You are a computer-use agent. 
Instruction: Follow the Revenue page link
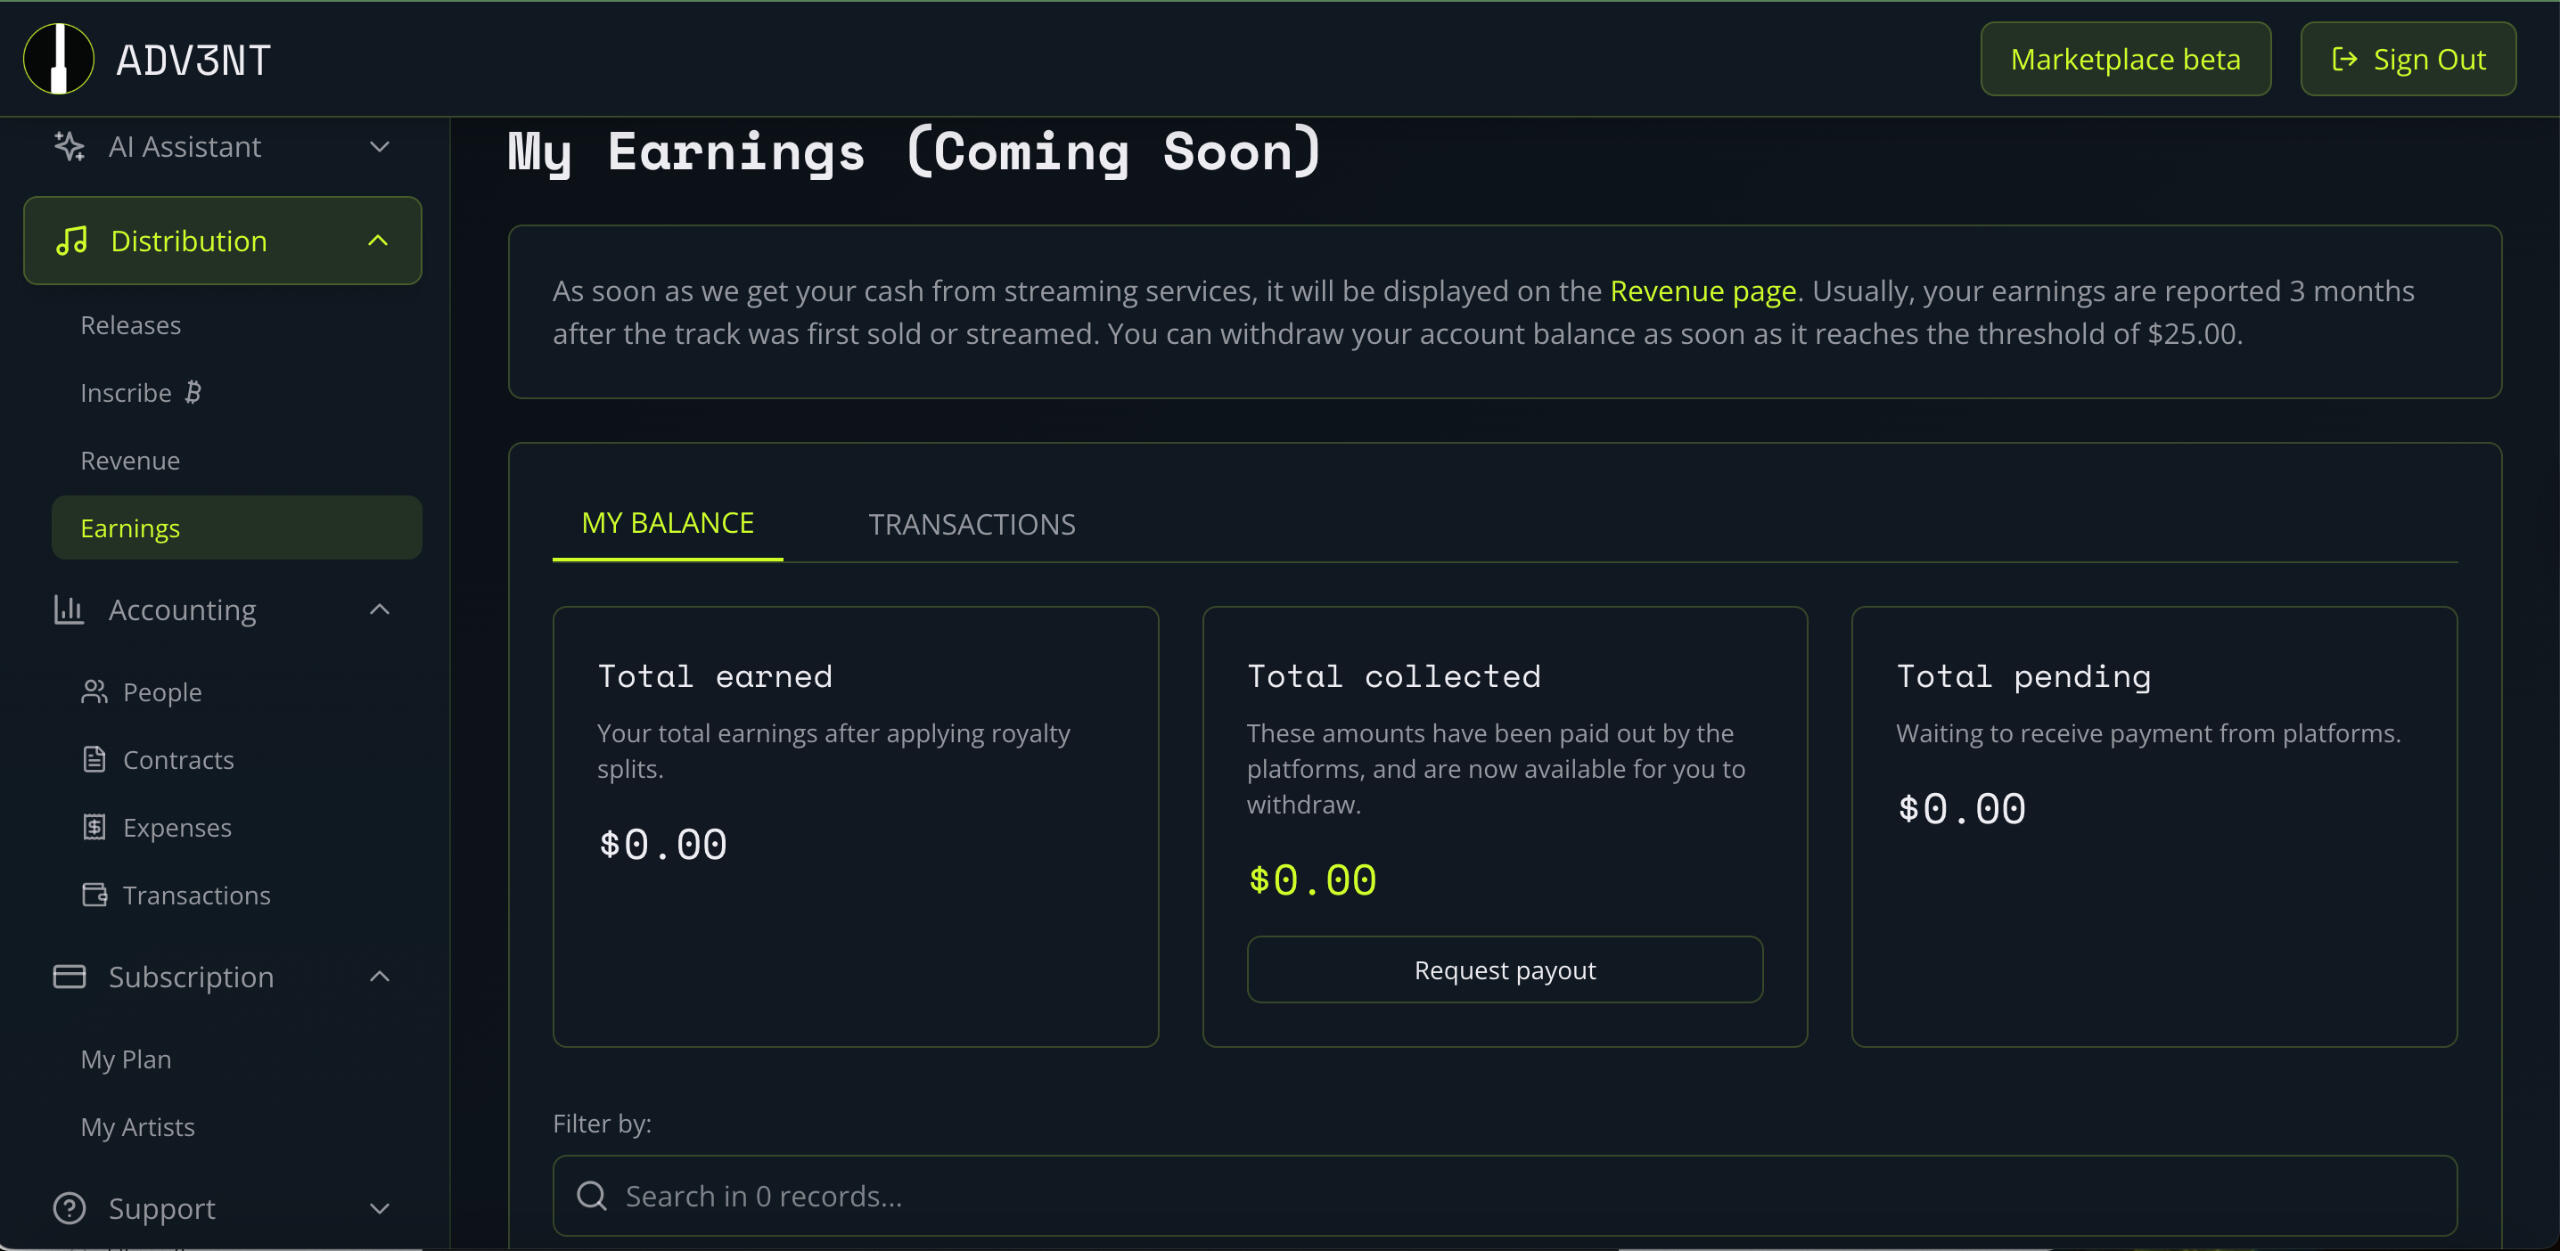point(1702,291)
